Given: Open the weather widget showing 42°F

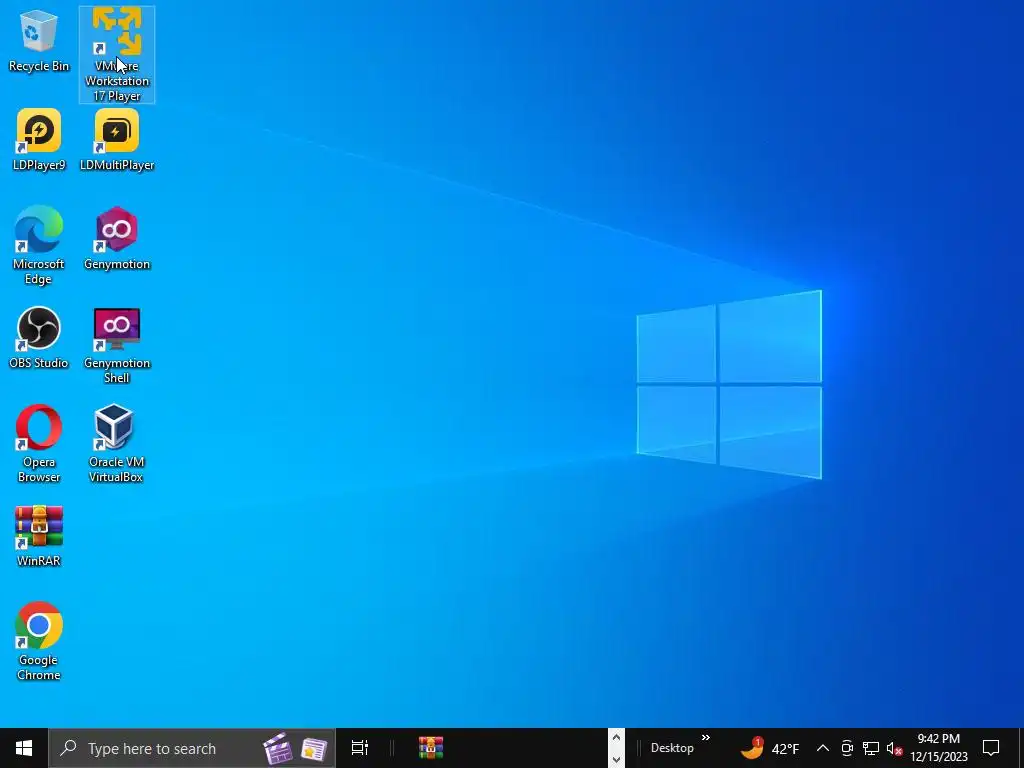Looking at the screenshot, I should (770, 748).
